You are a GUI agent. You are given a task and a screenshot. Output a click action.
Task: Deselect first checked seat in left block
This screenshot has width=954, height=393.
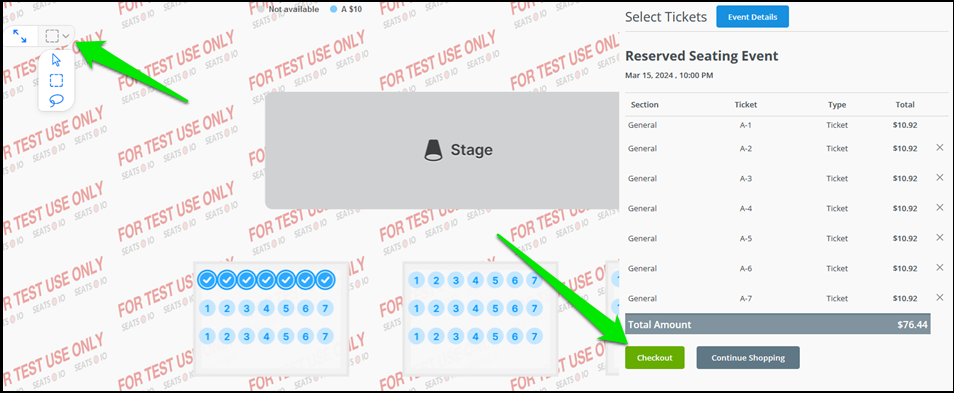coord(207,280)
